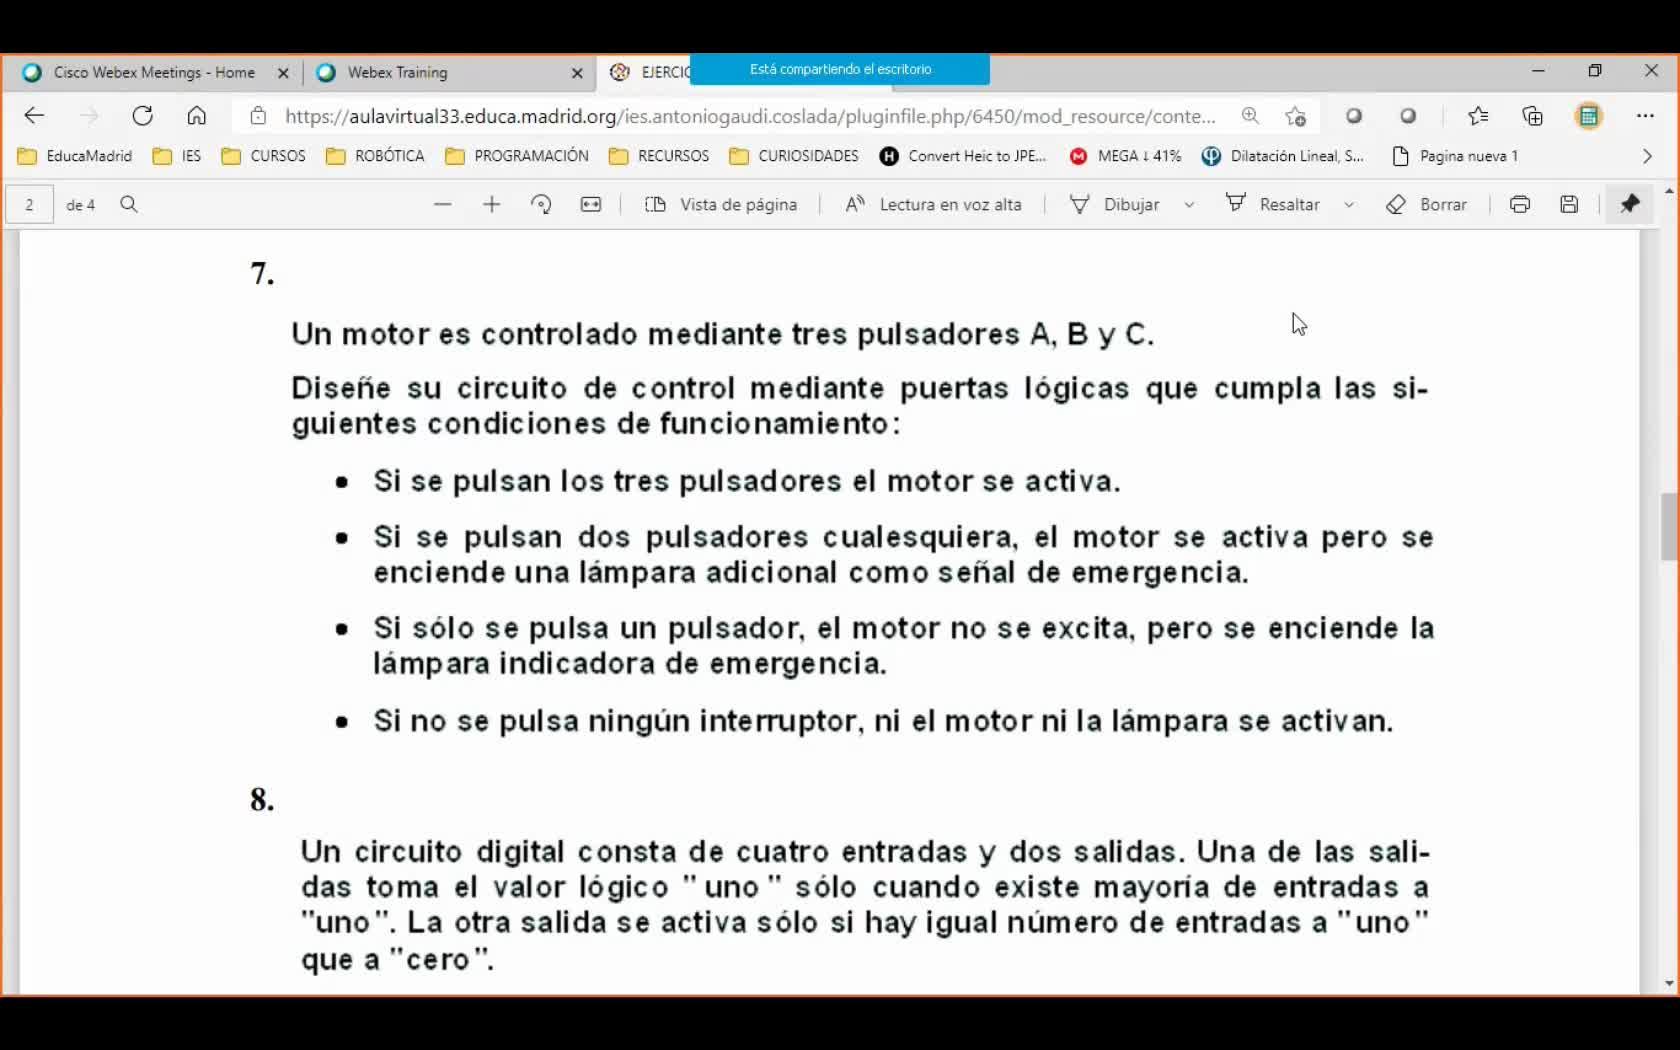Open the browser profile icon
Image resolution: width=1680 pixels, height=1050 pixels.
coord(1588,116)
